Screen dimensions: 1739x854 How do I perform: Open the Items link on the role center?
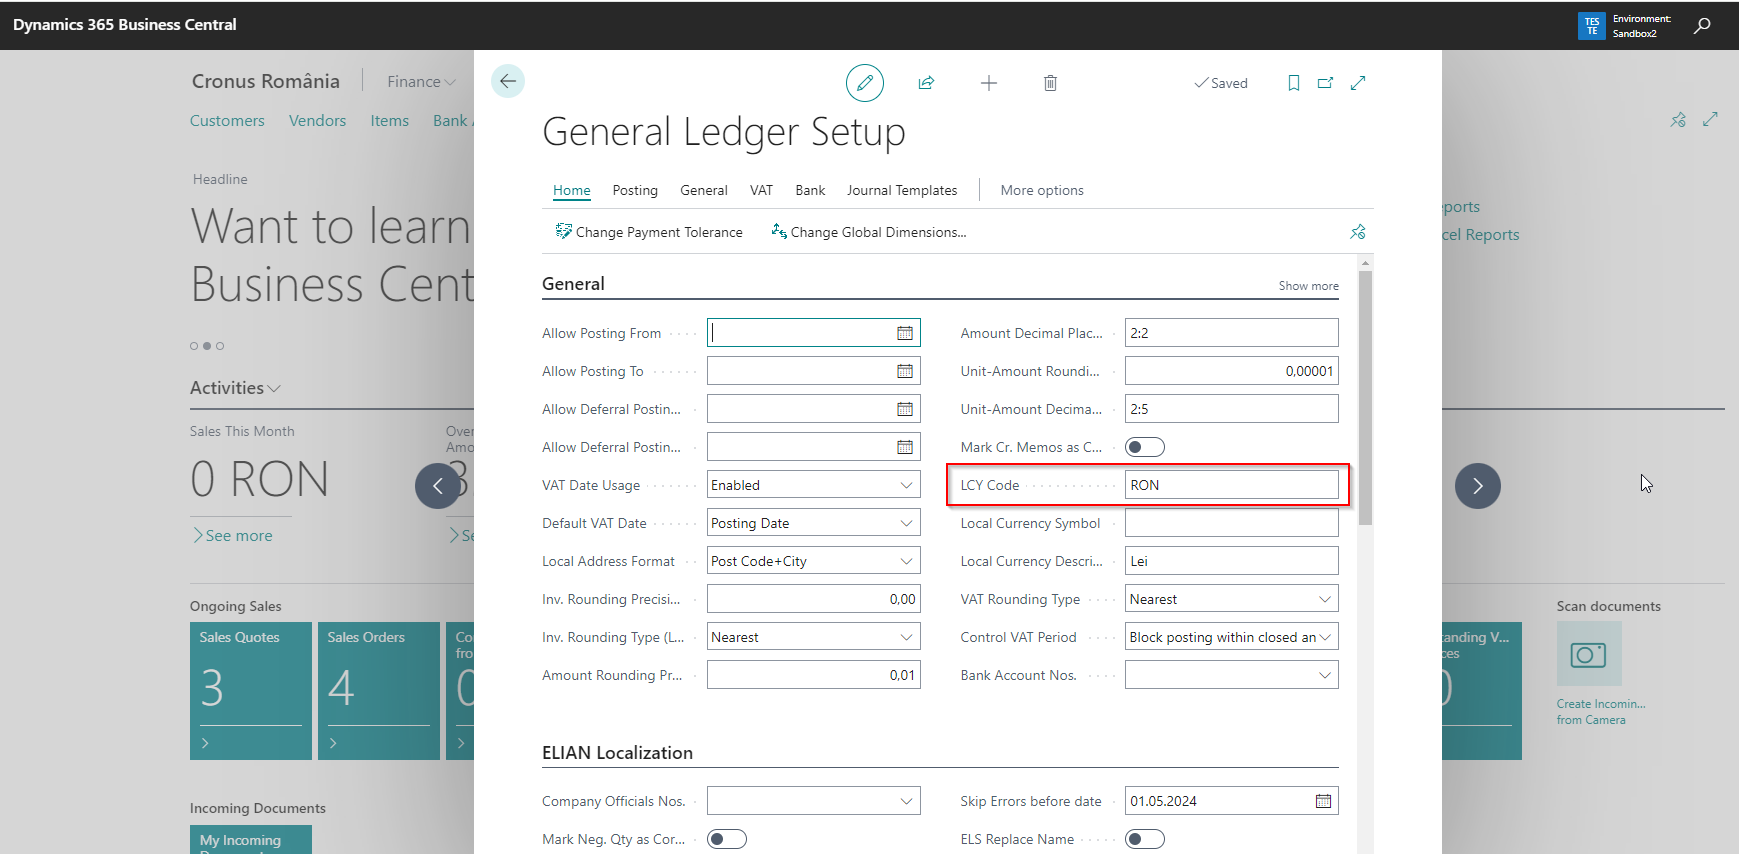(390, 120)
